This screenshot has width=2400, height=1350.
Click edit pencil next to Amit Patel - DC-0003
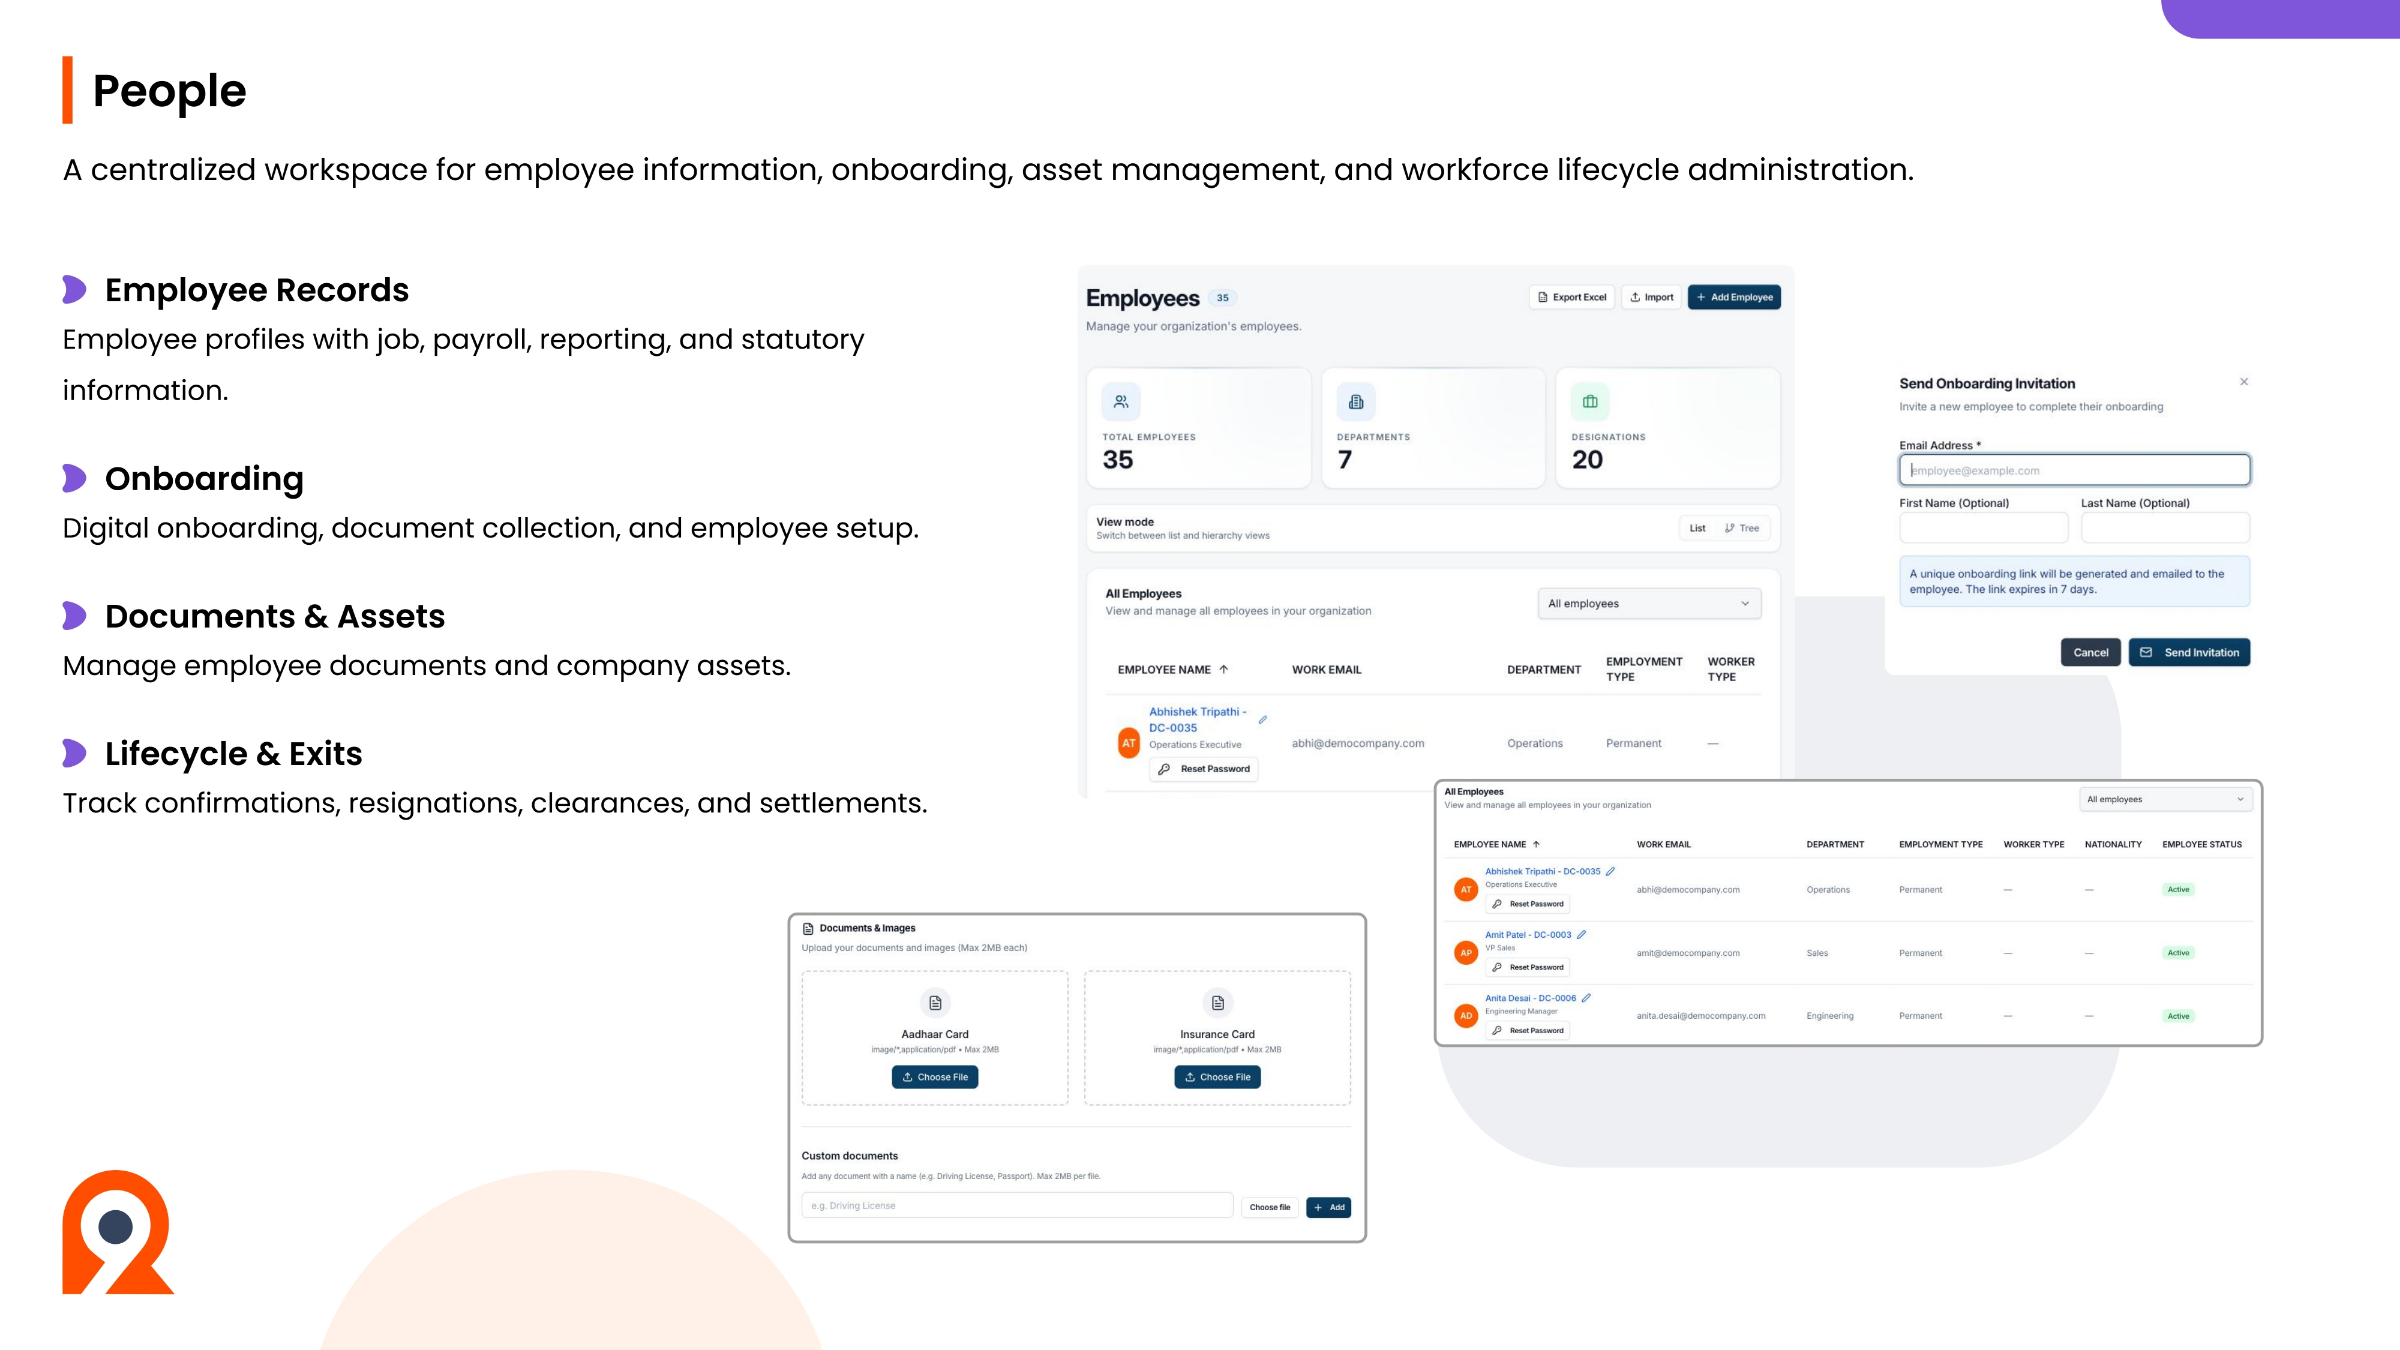click(x=1582, y=935)
